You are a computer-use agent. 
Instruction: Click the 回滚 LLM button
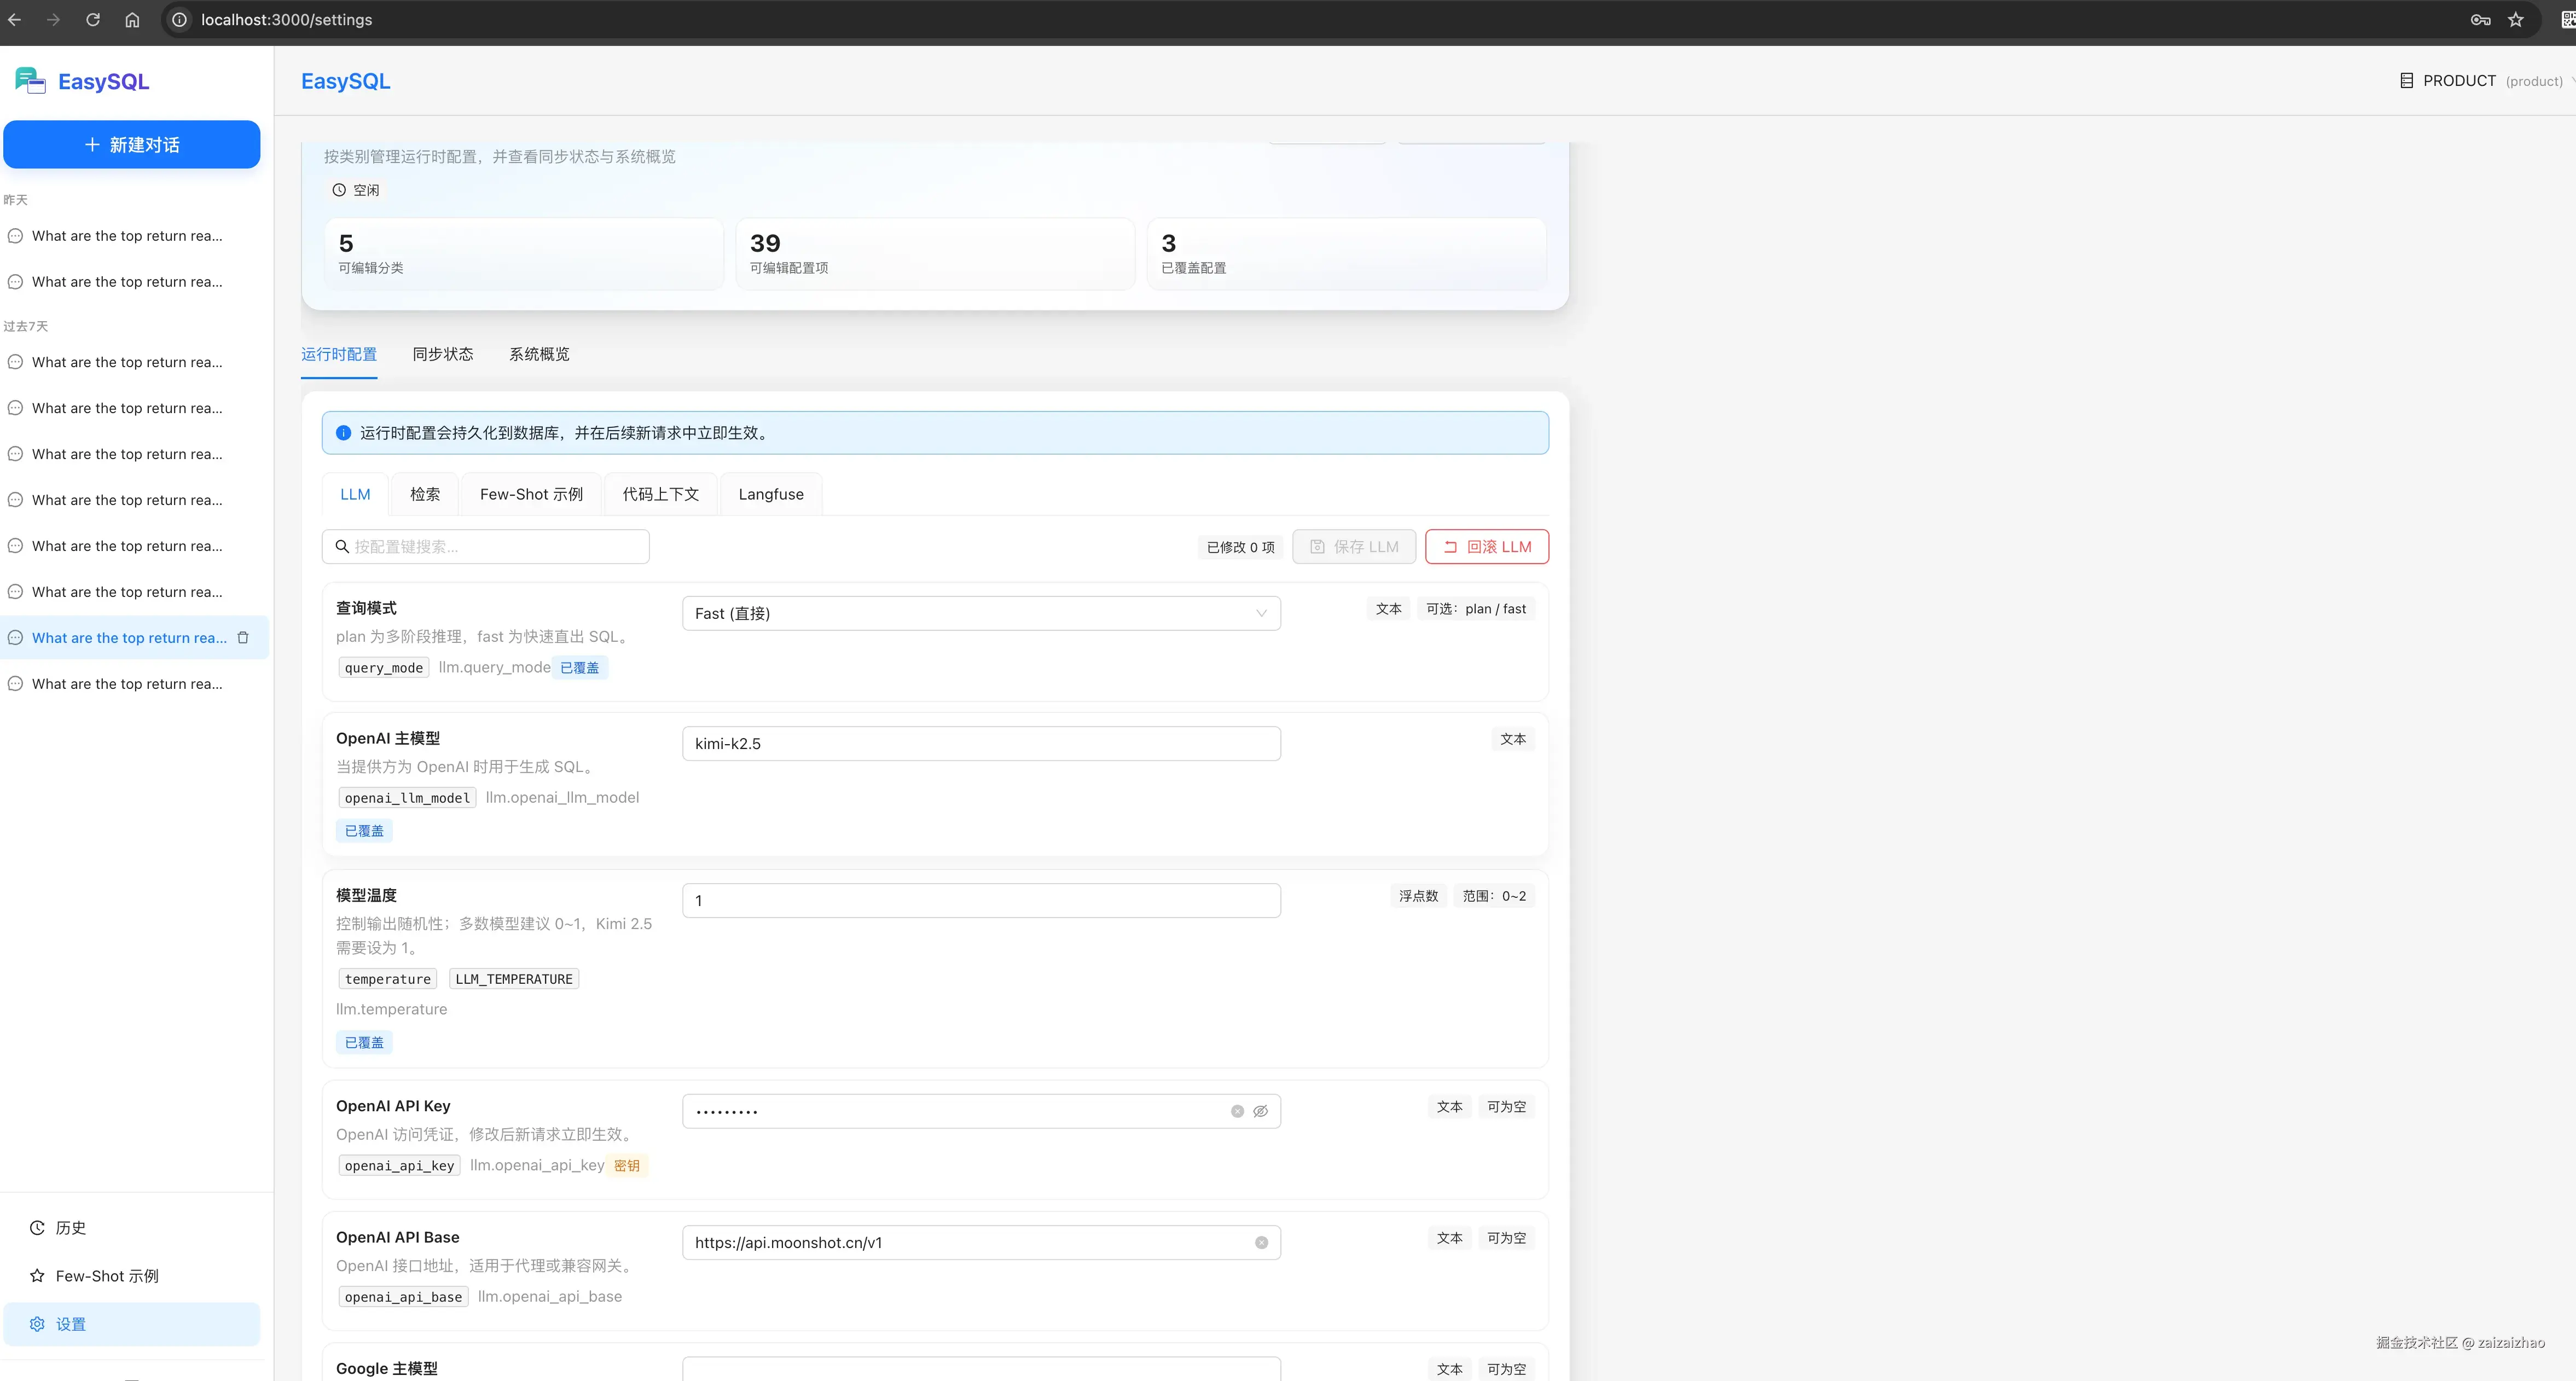click(1486, 547)
